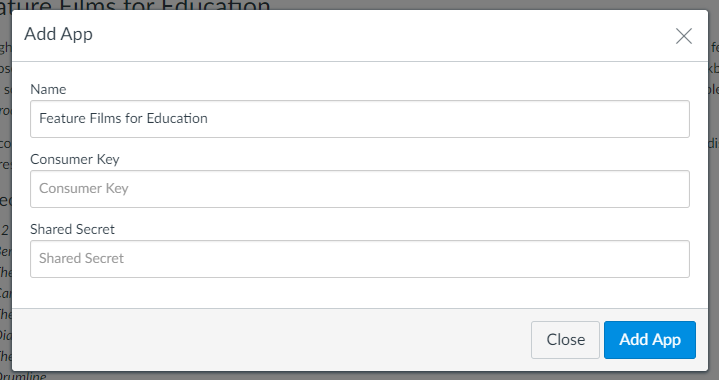Click the Shared Secret field label
This screenshot has height=380, width=719.
[x=72, y=229]
